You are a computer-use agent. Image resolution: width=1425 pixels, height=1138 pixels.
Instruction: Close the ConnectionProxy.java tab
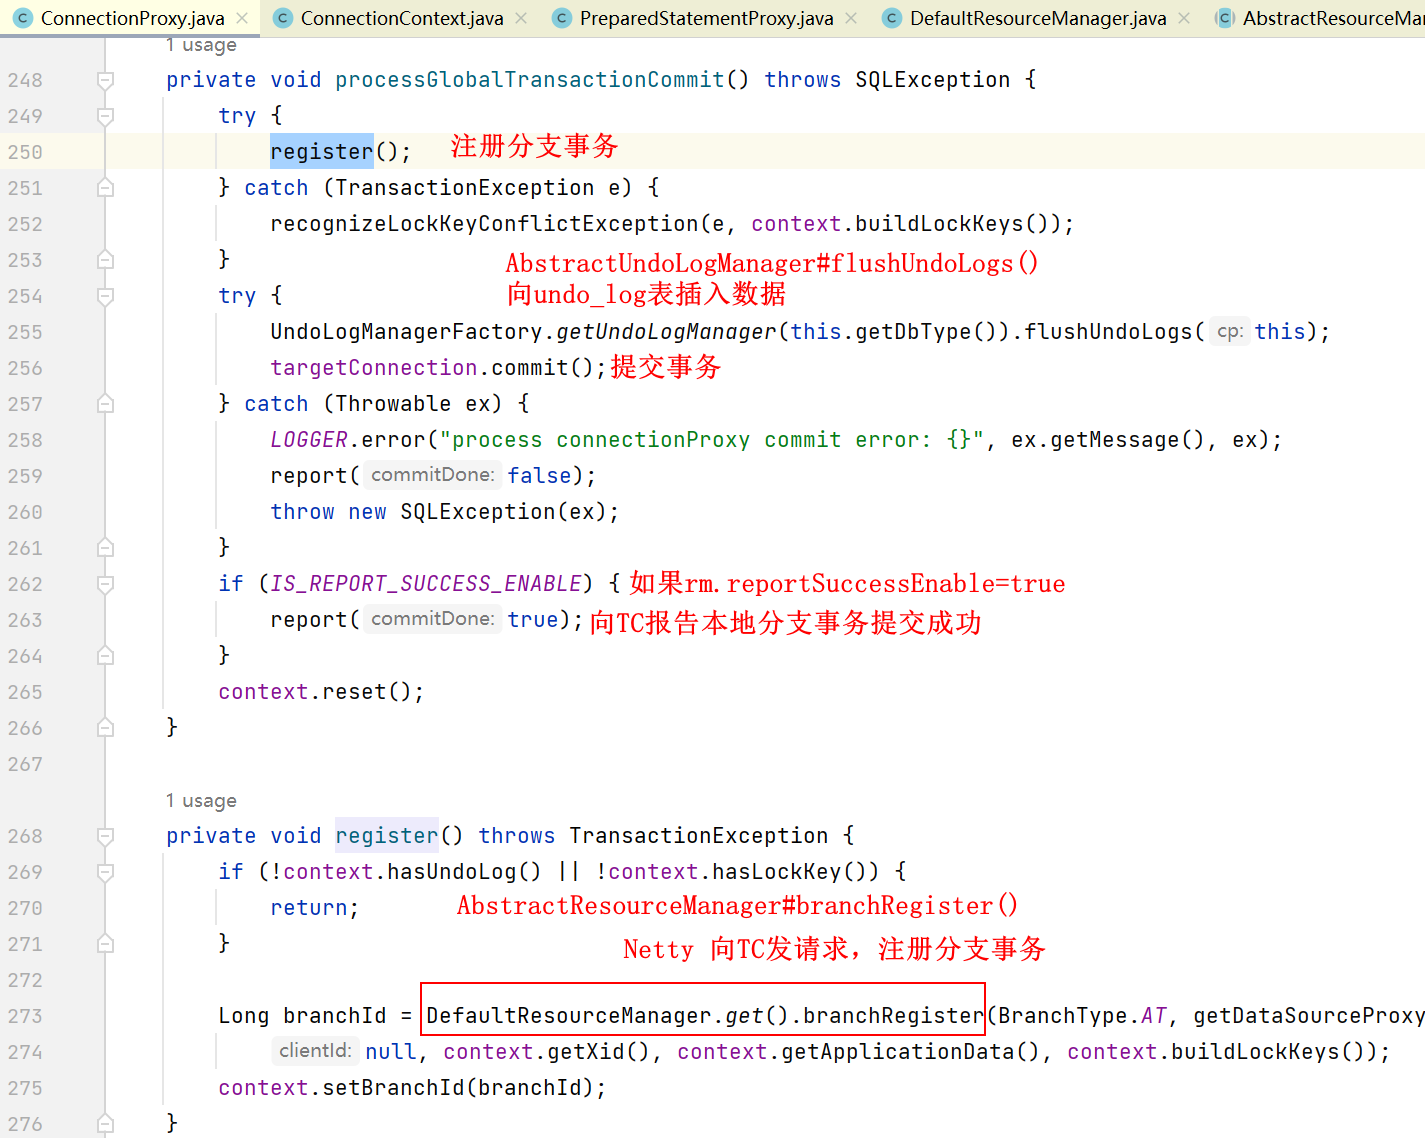tap(242, 18)
